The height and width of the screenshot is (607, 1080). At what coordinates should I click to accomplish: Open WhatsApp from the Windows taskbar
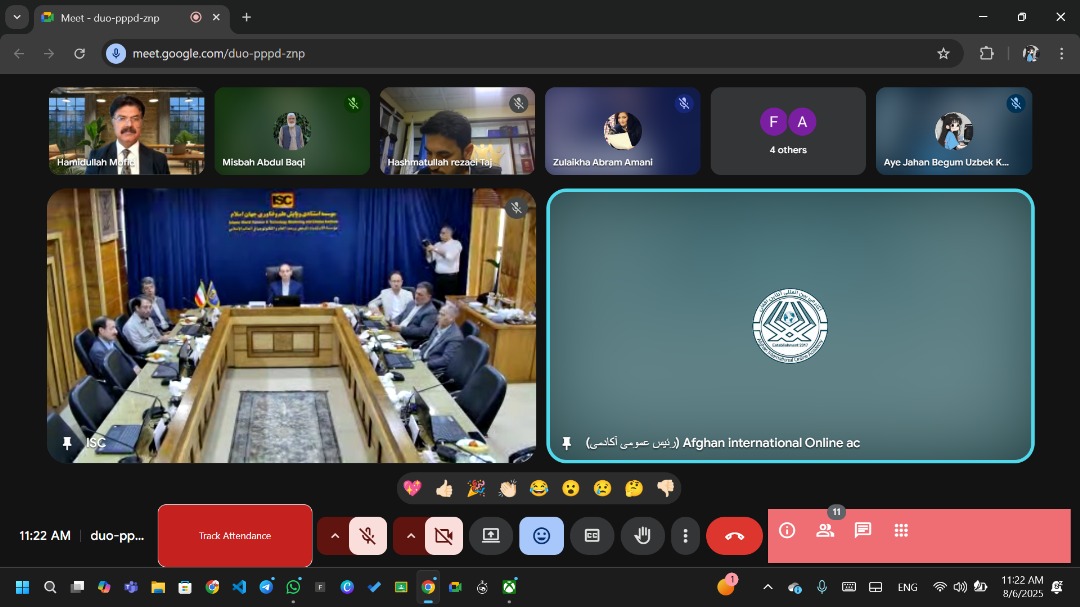[x=293, y=587]
